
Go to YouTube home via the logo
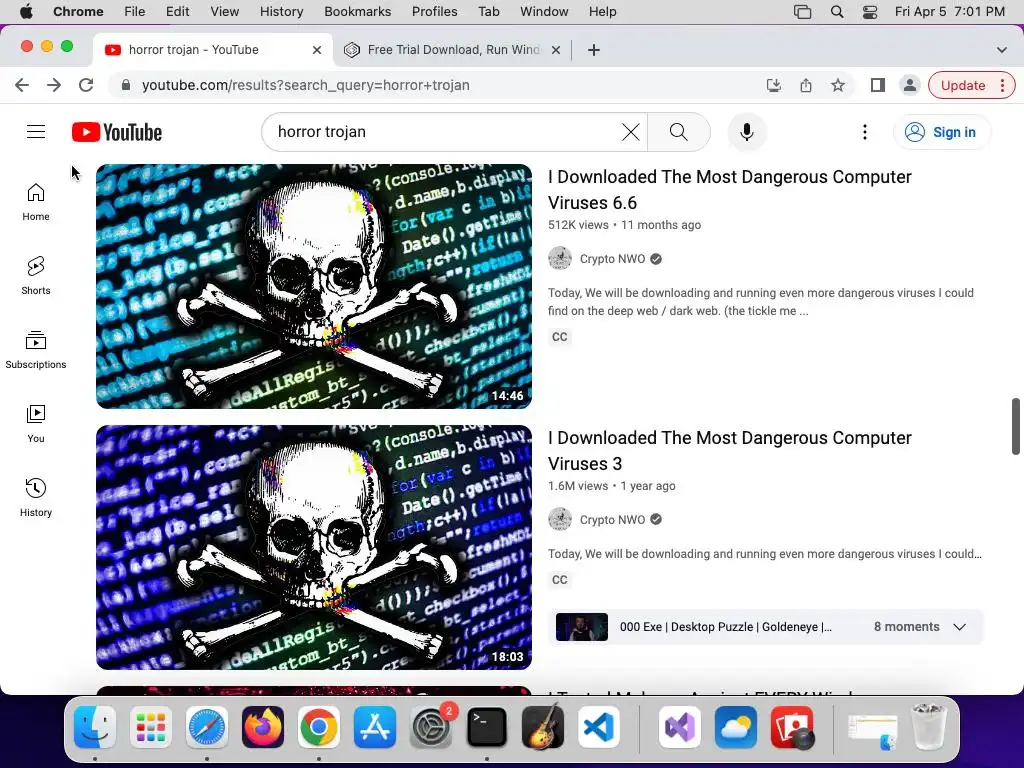point(117,132)
